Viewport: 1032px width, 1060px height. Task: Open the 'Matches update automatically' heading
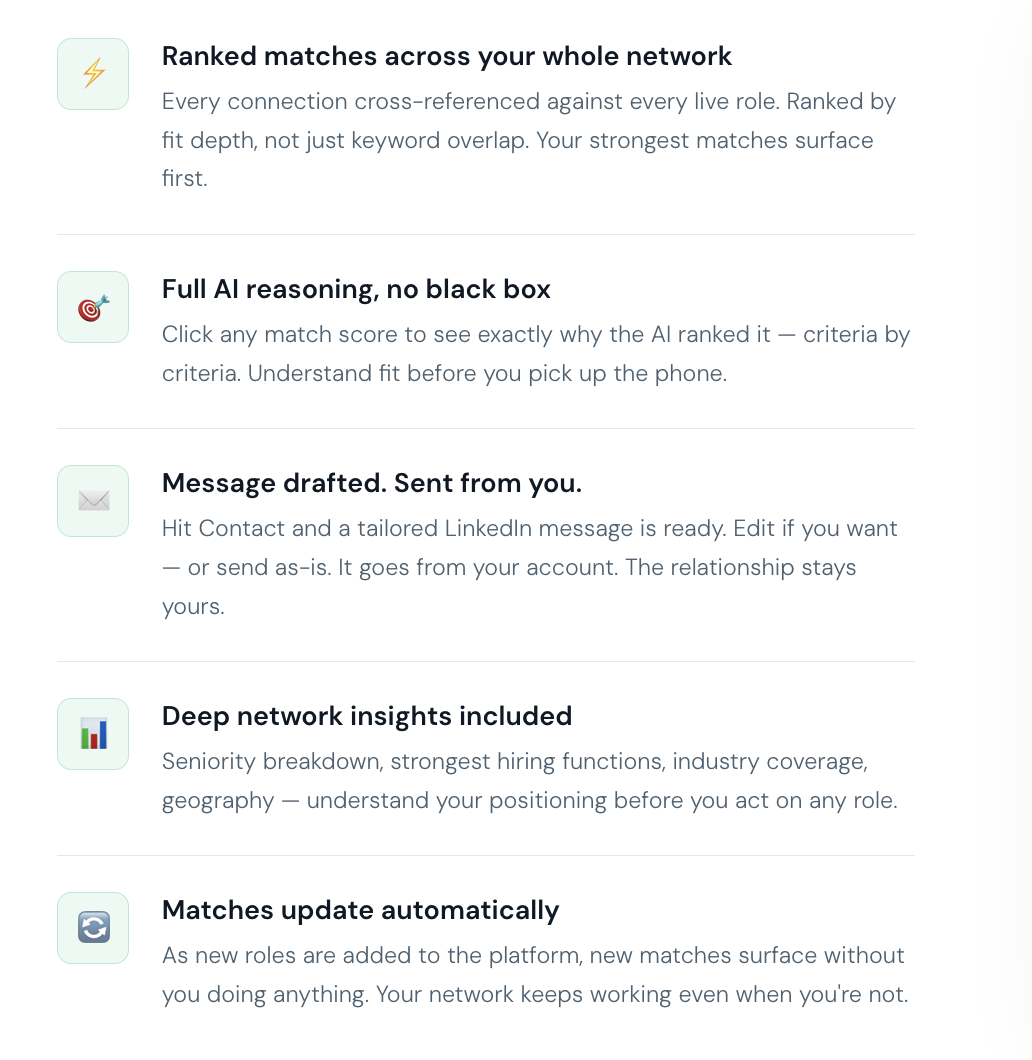click(x=360, y=910)
